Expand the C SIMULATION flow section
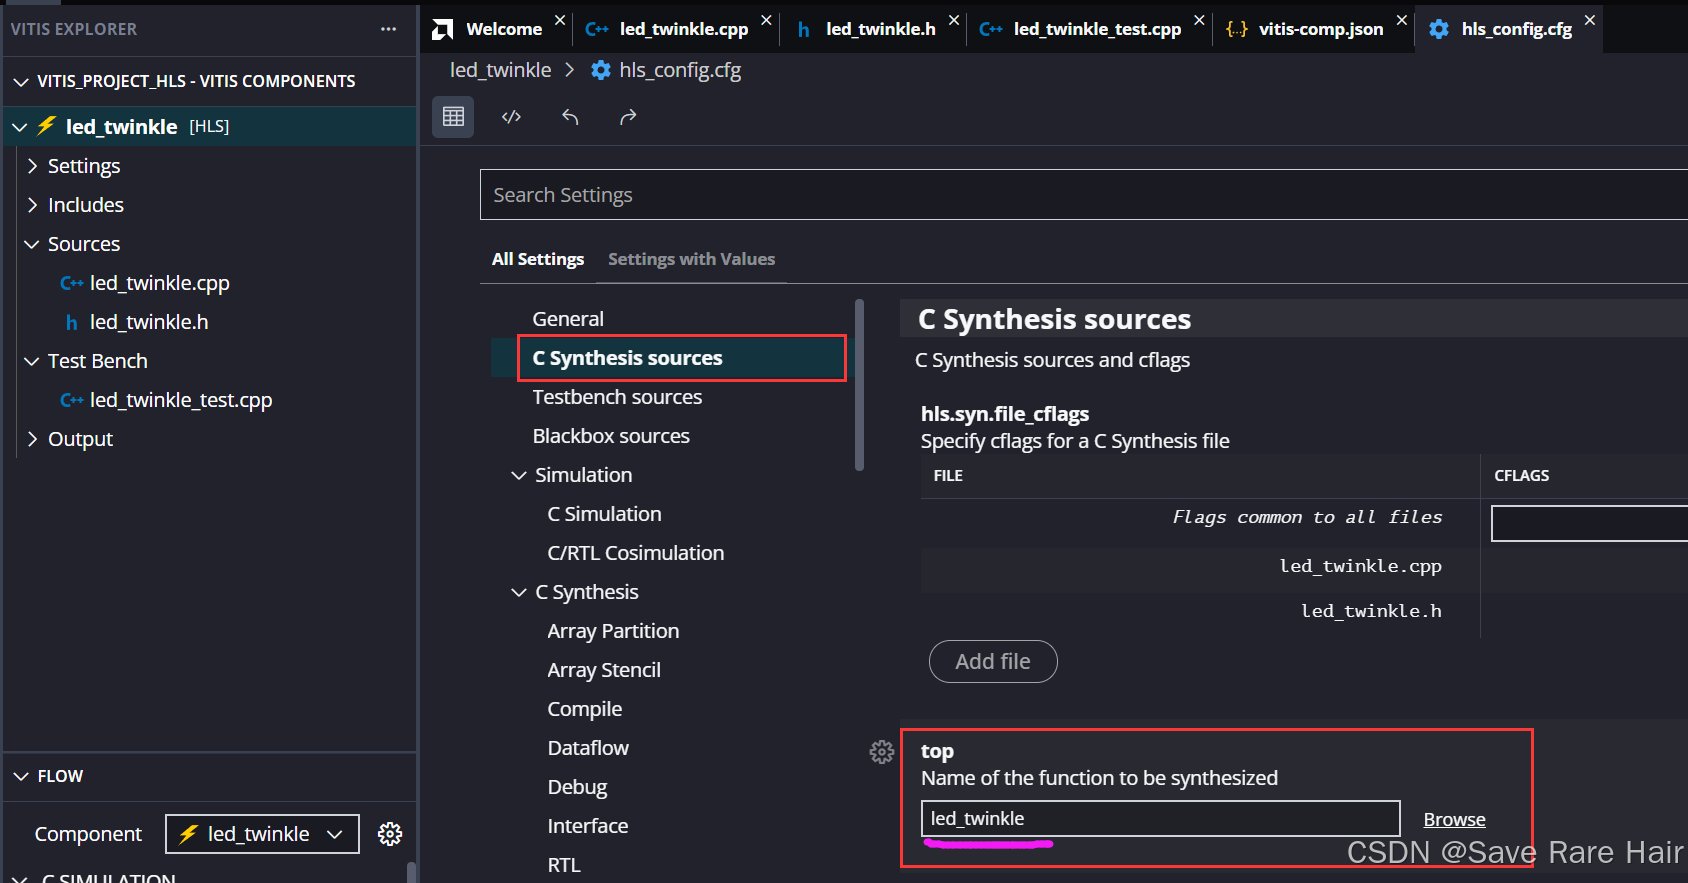Image resolution: width=1688 pixels, height=883 pixels. pyautogui.click(x=21, y=878)
